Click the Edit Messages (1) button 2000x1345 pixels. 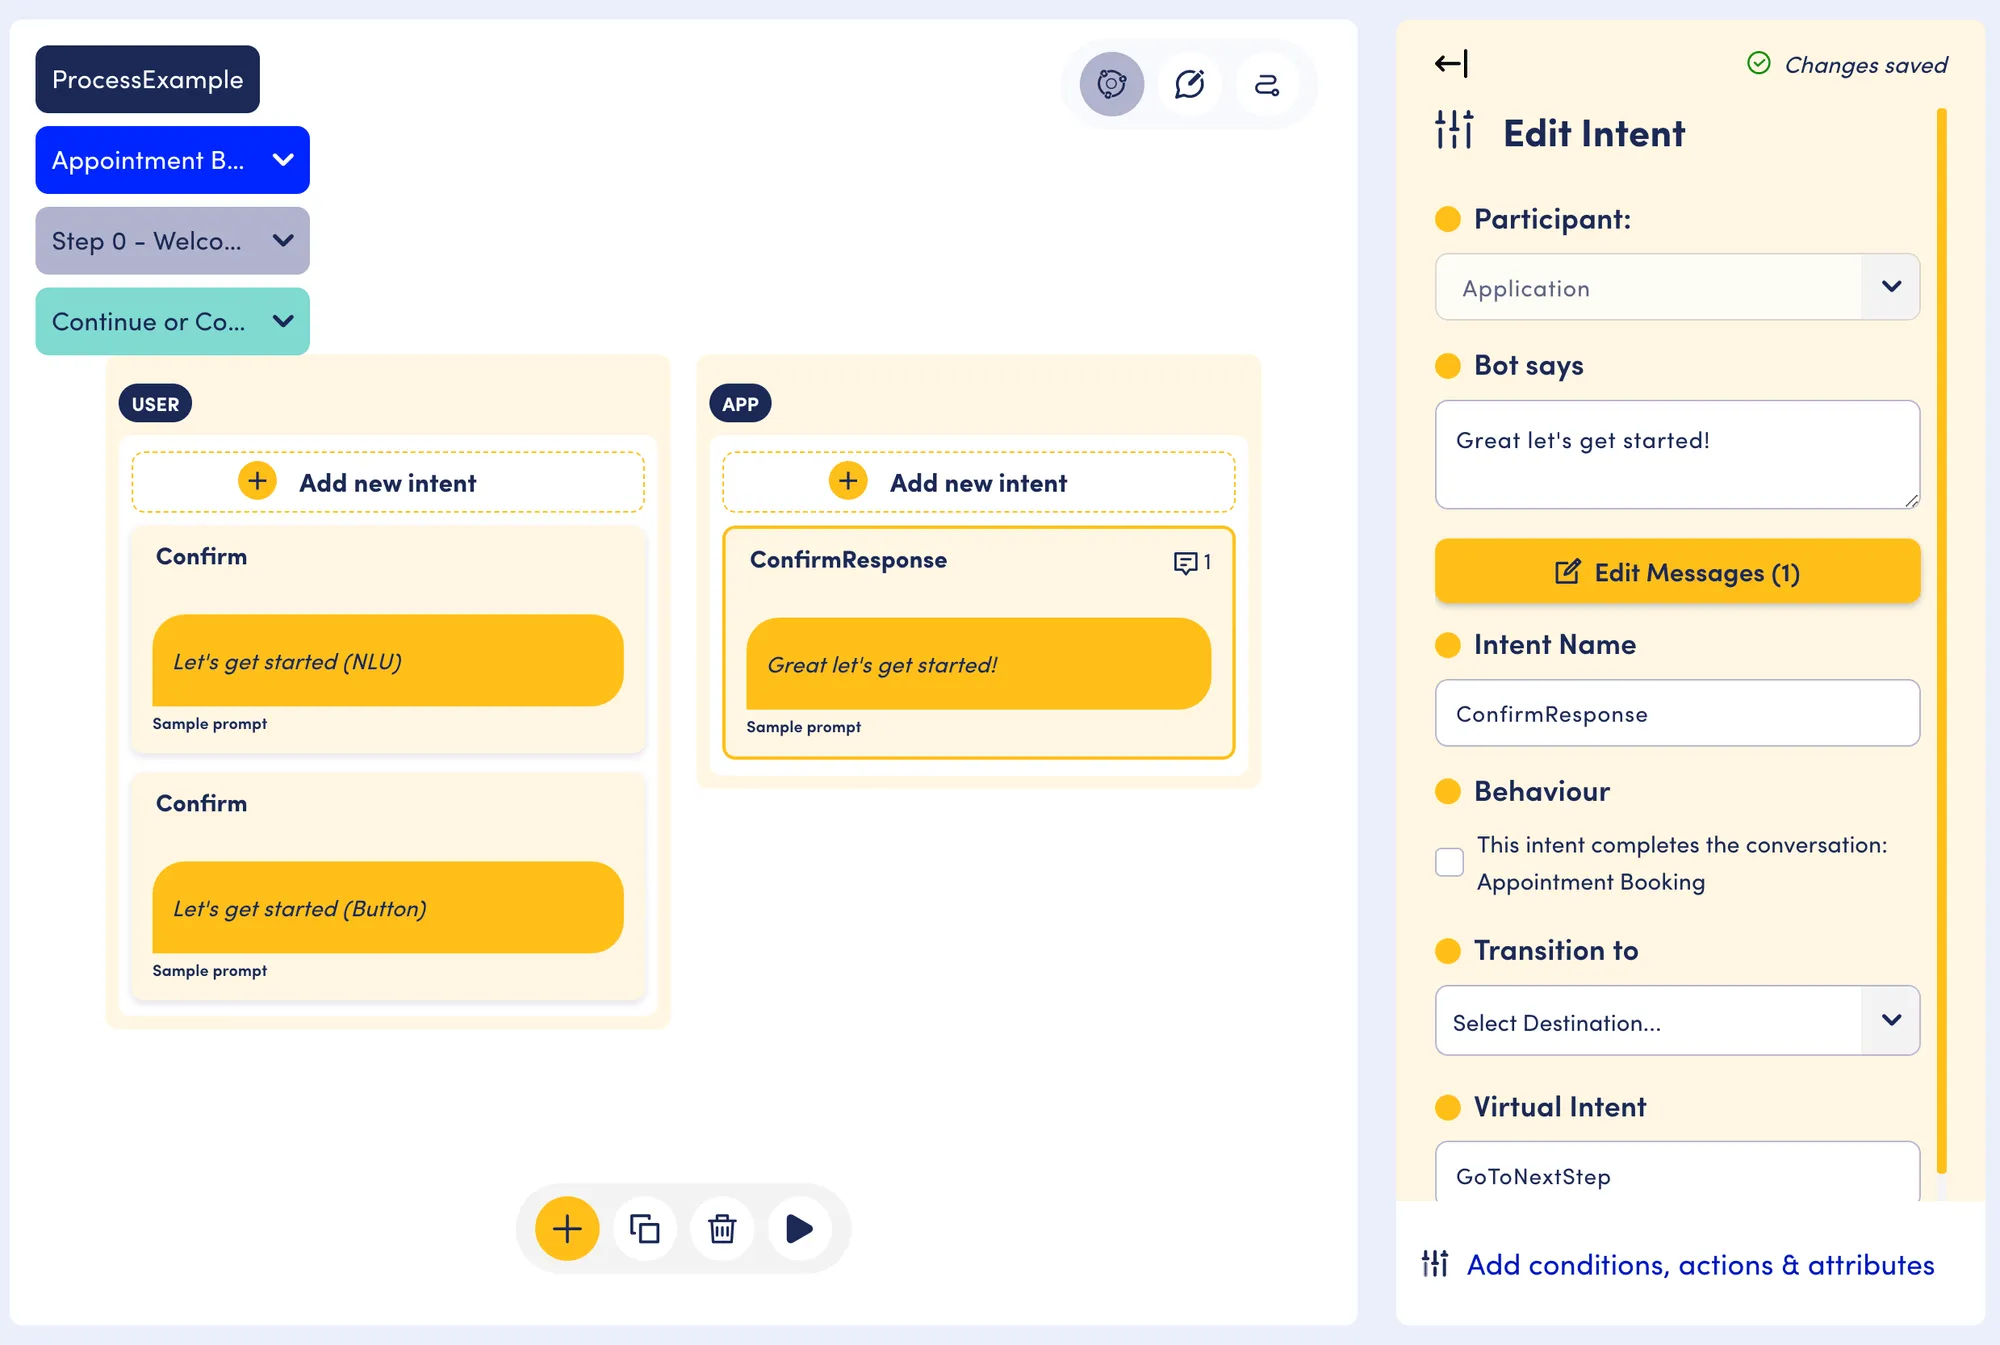pos(1677,572)
